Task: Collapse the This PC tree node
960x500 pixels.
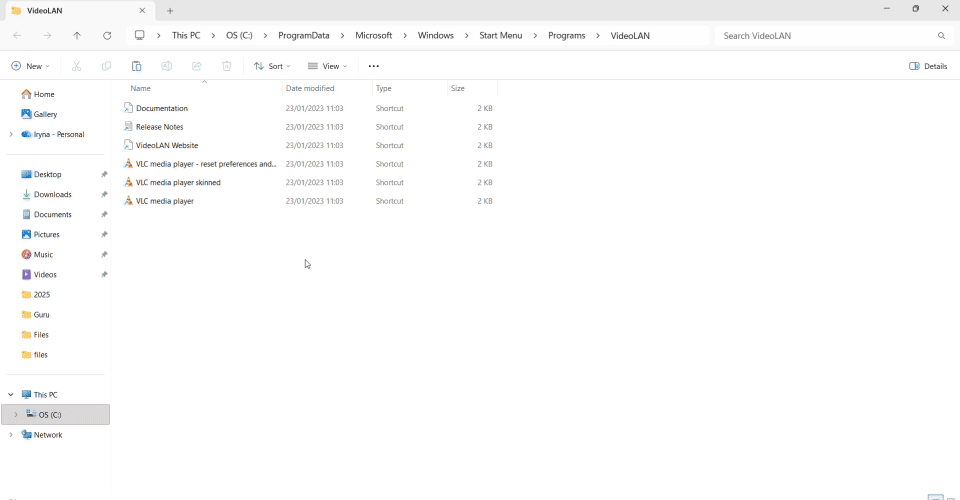Action: (11, 395)
